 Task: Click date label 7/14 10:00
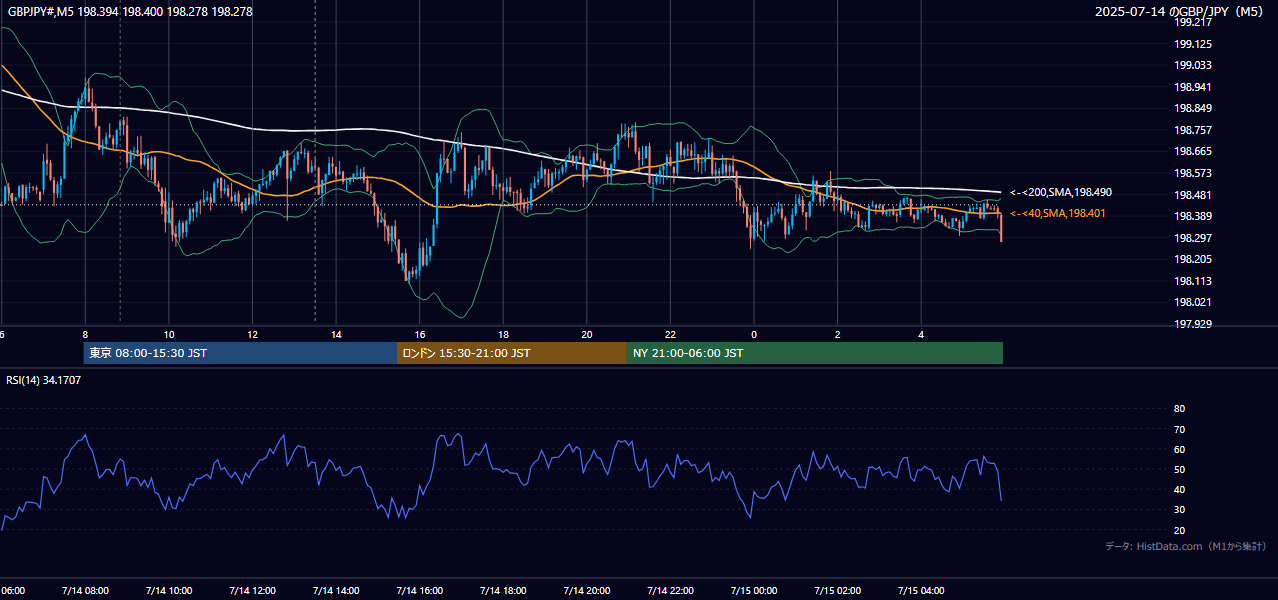169,590
